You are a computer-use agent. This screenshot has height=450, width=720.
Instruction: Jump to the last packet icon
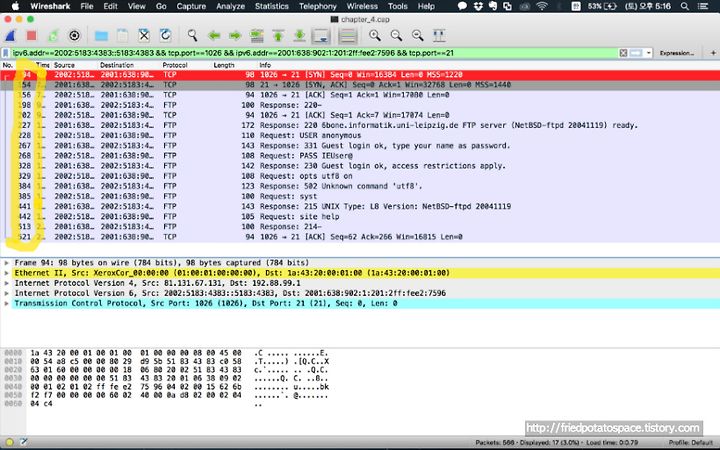coord(299,35)
